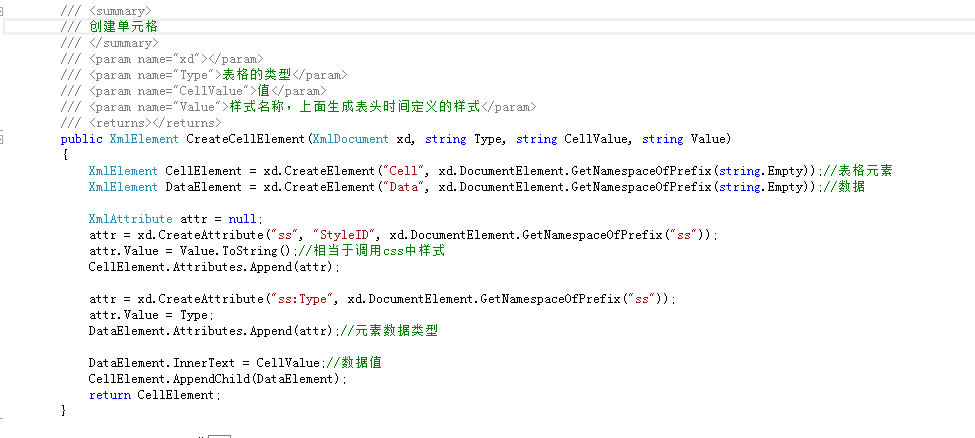Click the //表格元素 trailing comment
This screenshot has width=975, height=438.
coord(857,171)
